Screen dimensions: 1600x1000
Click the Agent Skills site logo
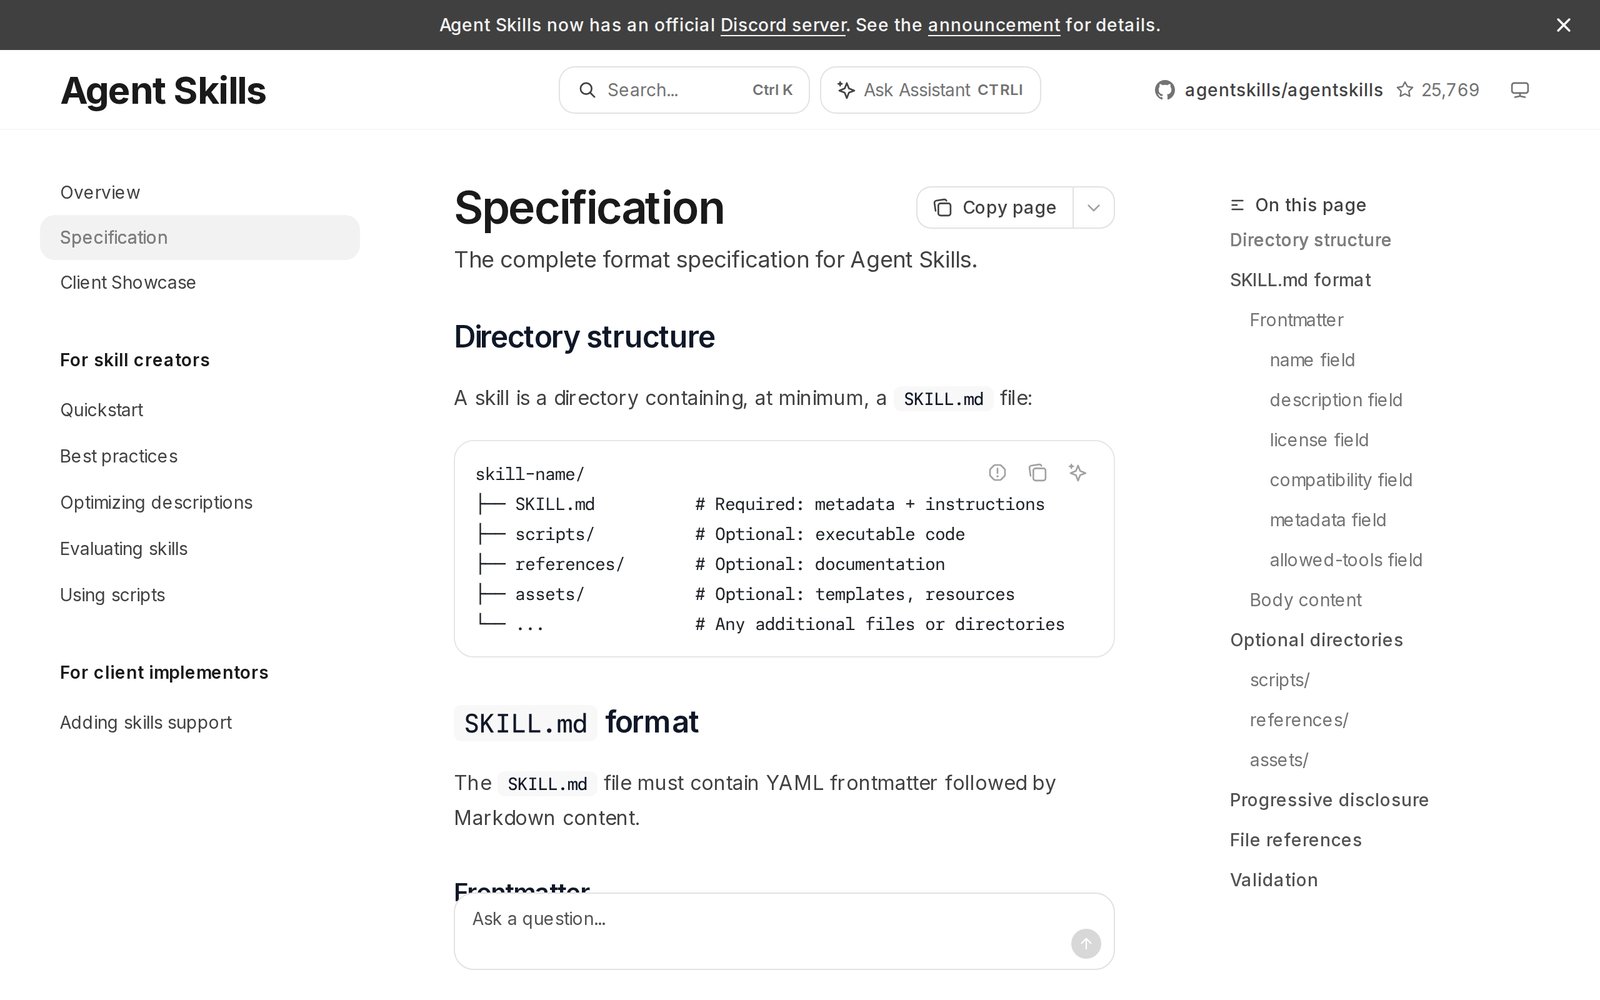[163, 90]
